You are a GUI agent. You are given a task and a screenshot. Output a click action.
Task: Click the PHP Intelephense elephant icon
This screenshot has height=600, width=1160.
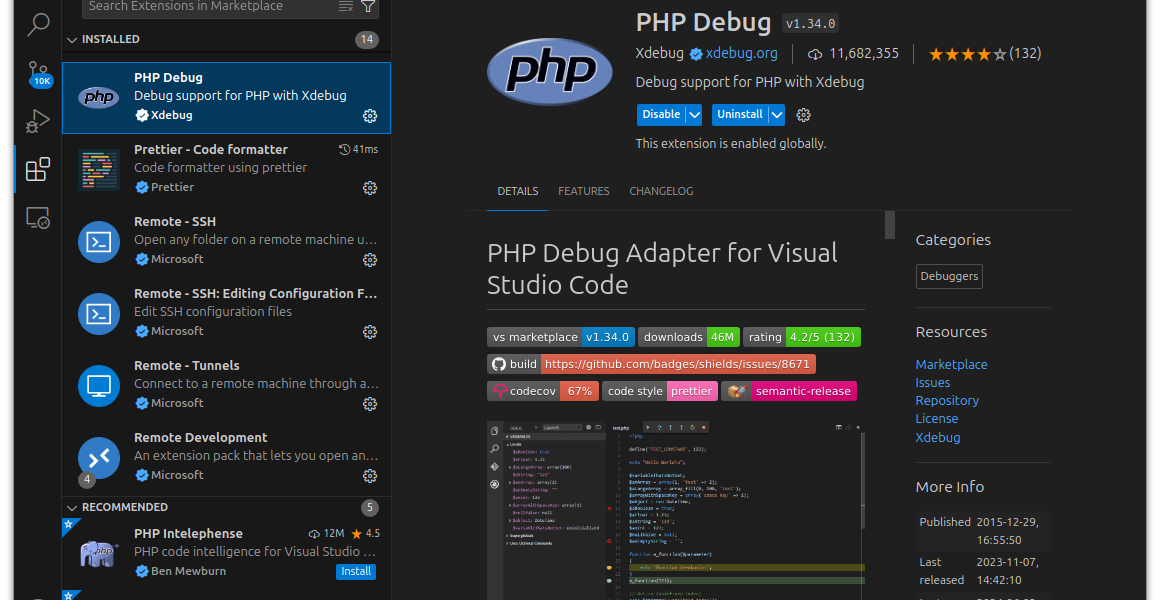98,553
